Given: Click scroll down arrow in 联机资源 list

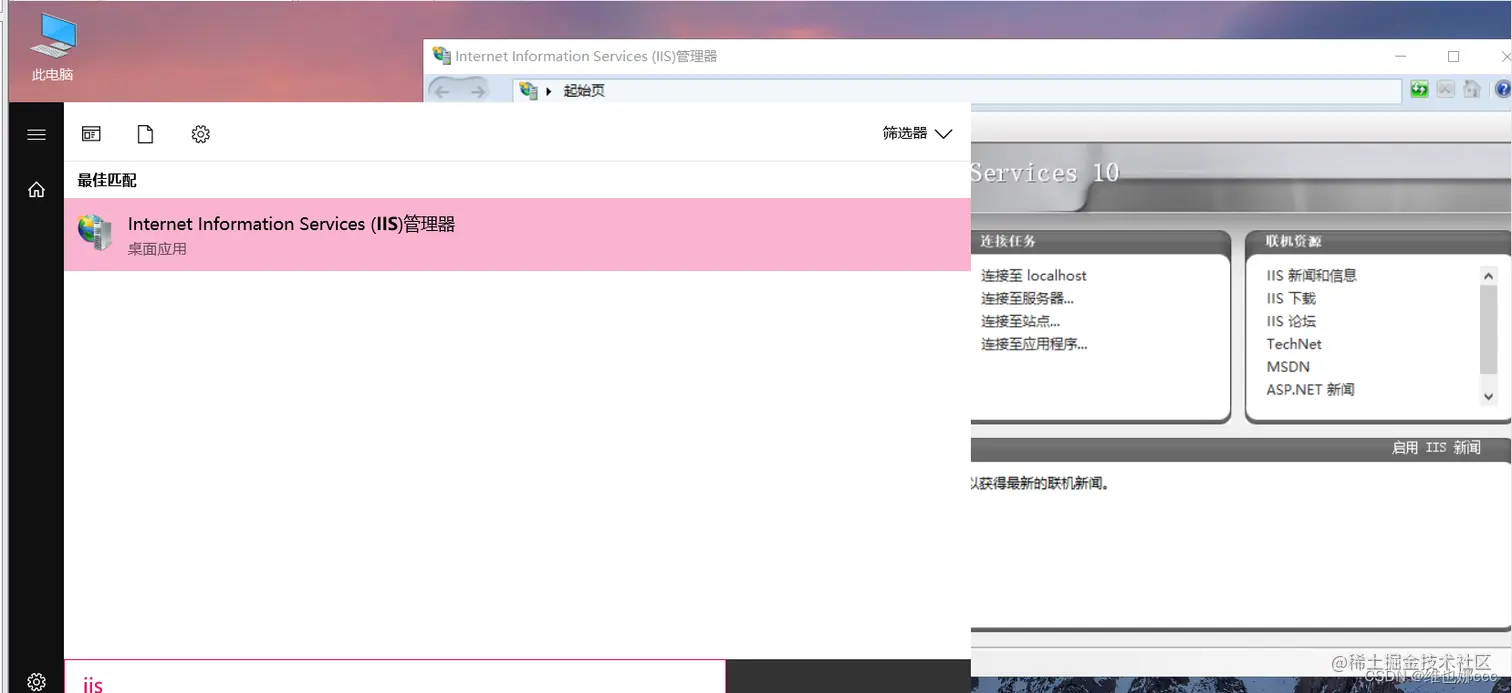Looking at the screenshot, I should [1488, 397].
